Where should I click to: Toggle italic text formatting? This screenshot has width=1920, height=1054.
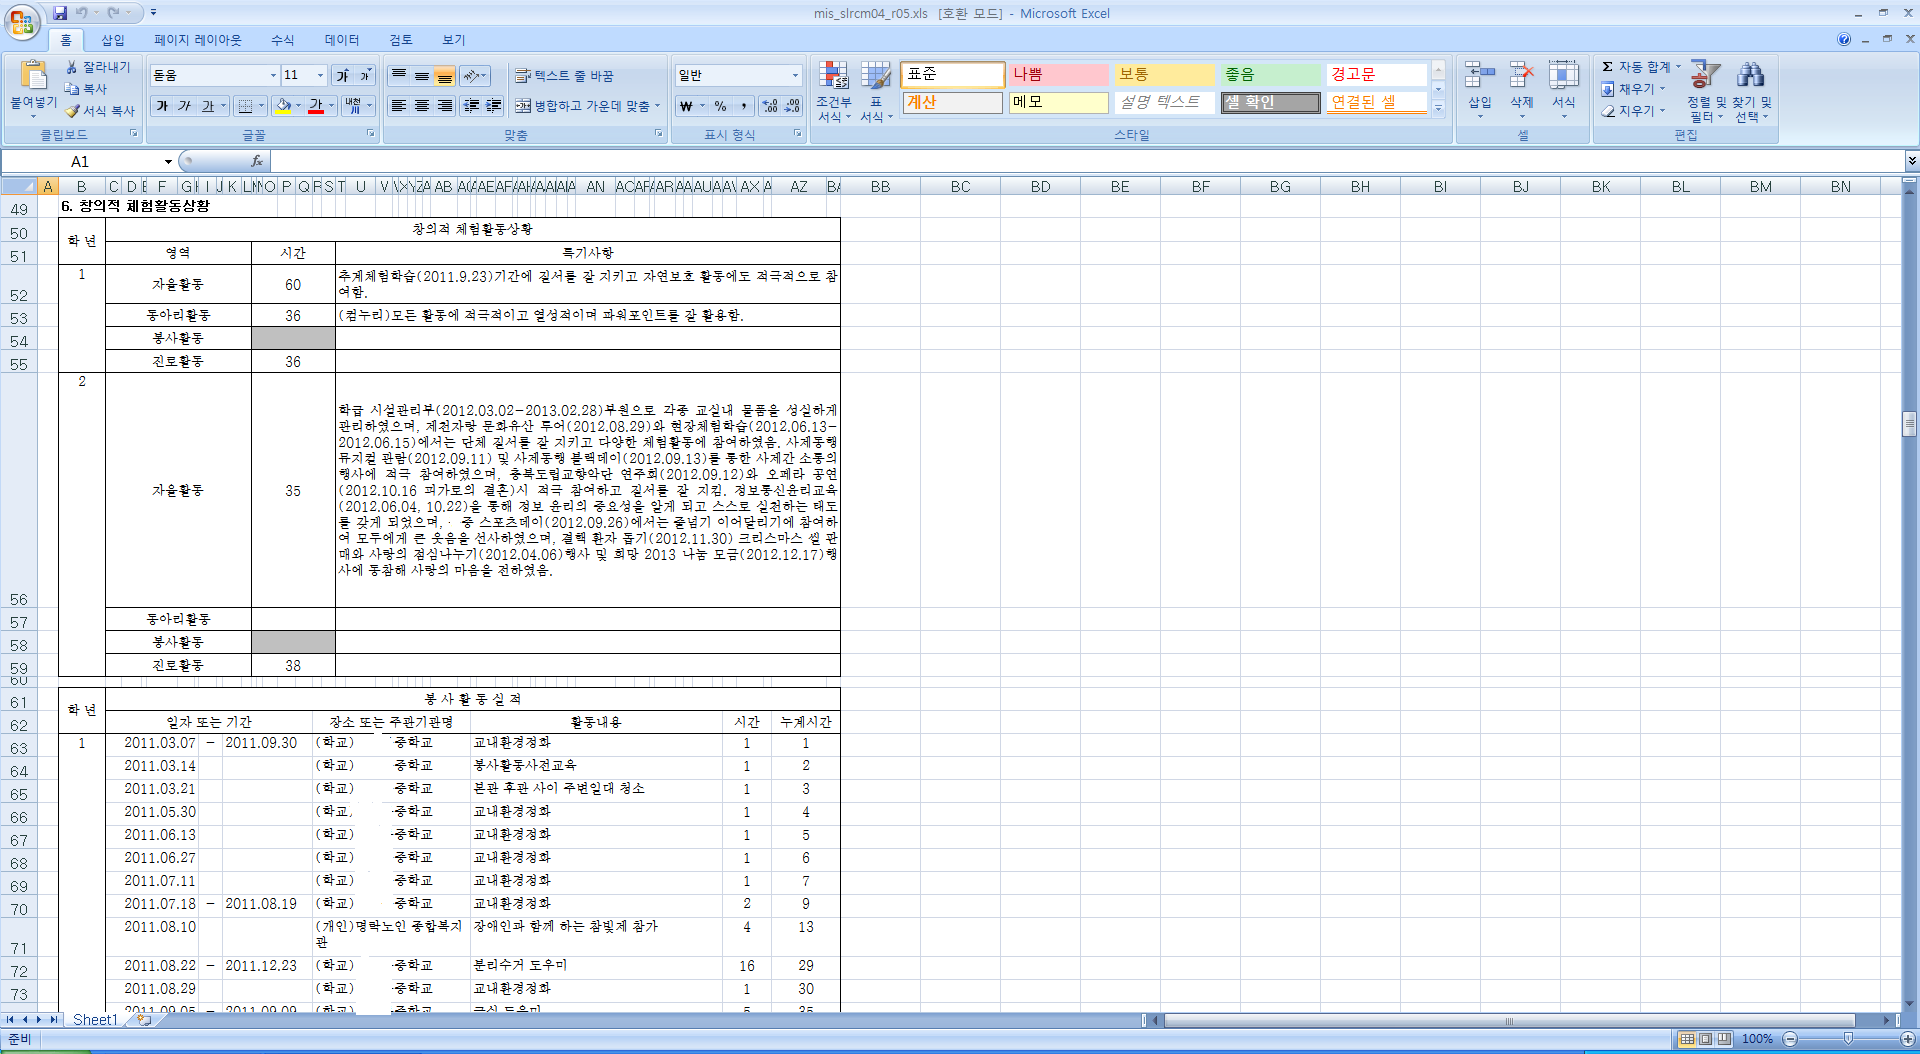tap(185, 106)
